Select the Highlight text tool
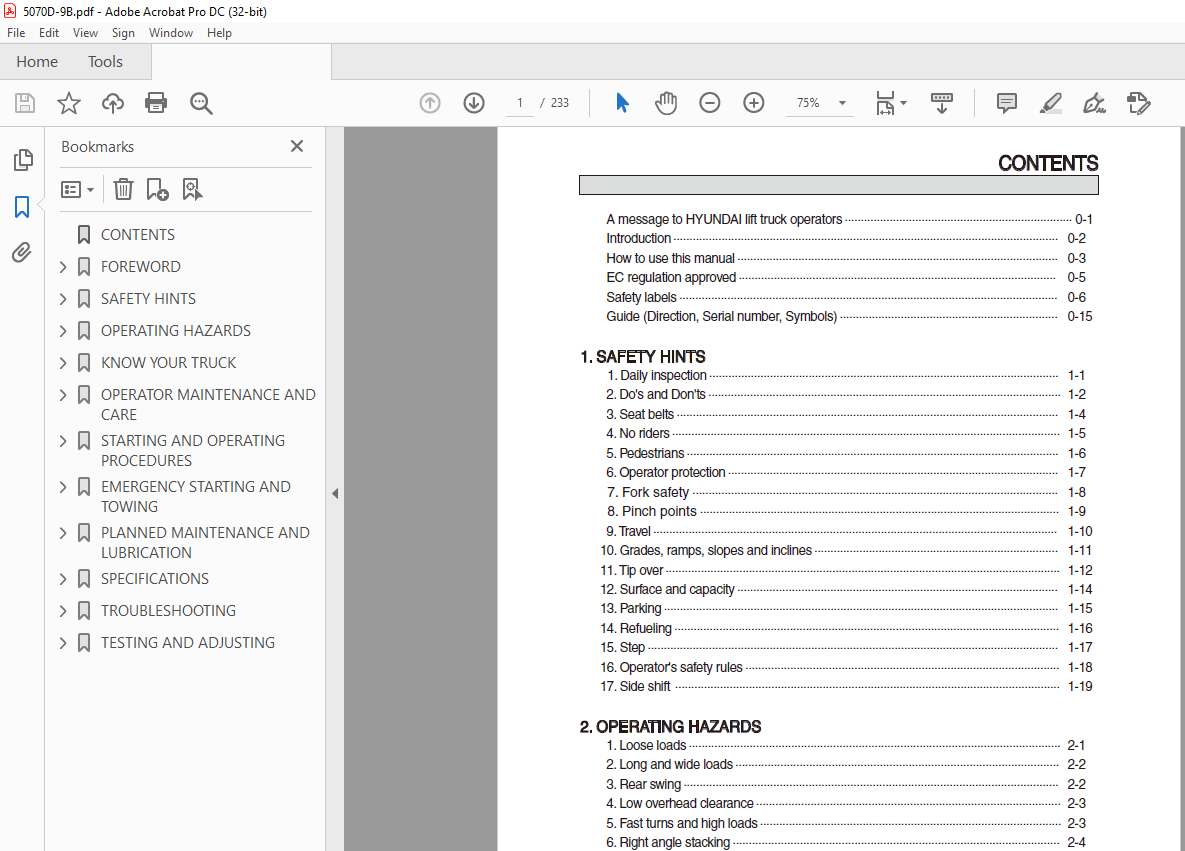This screenshot has height=851, width=1185. tap(1050, 103)
